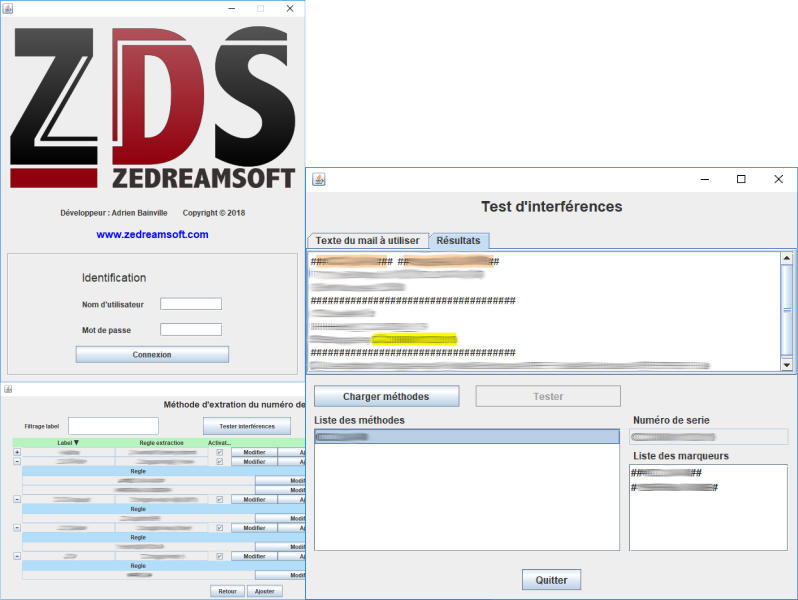Open the www.zedreamsoft.com link
The height and width of the screenshot is (600, 798).
(152, 235)
